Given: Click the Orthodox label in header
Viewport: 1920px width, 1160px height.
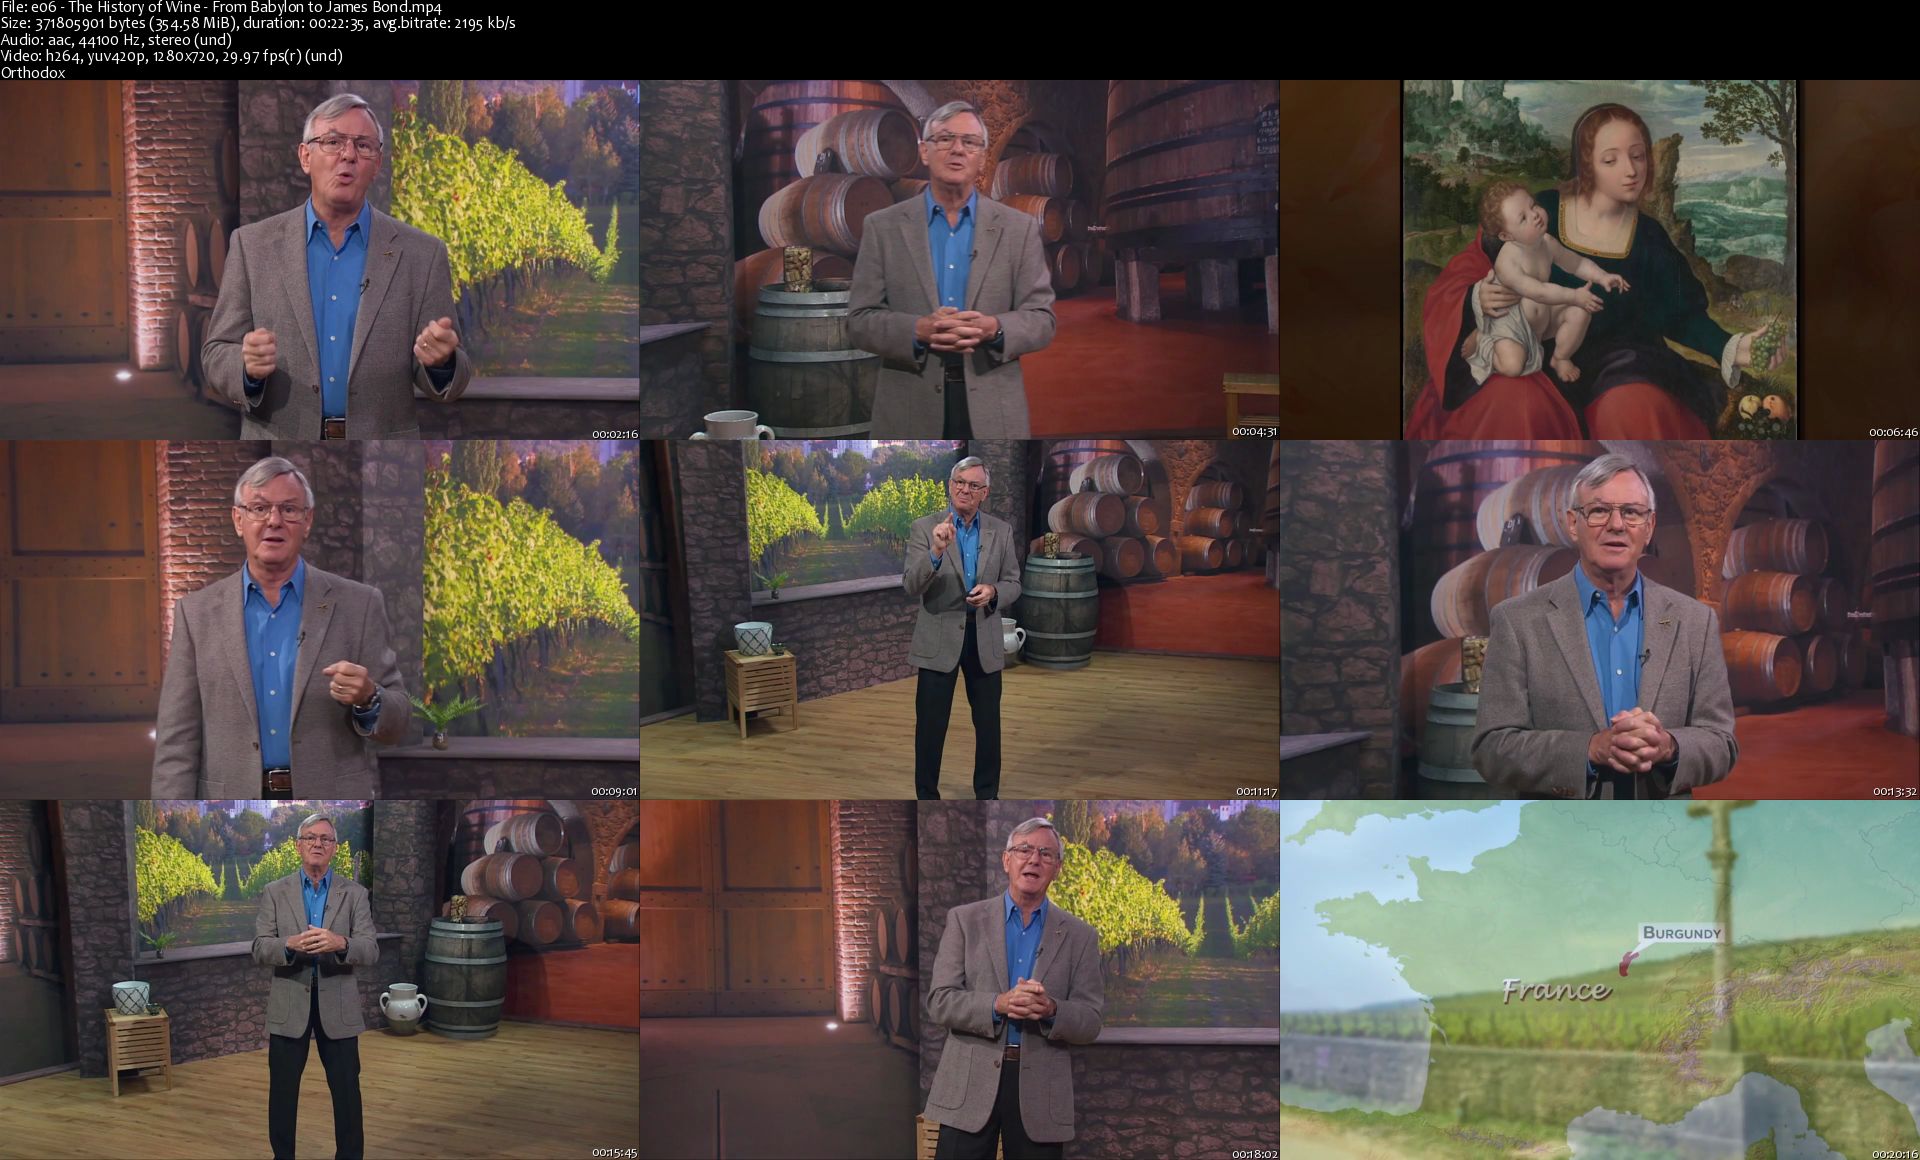Looking at the screenshot, I should click(x=33, y=72).
